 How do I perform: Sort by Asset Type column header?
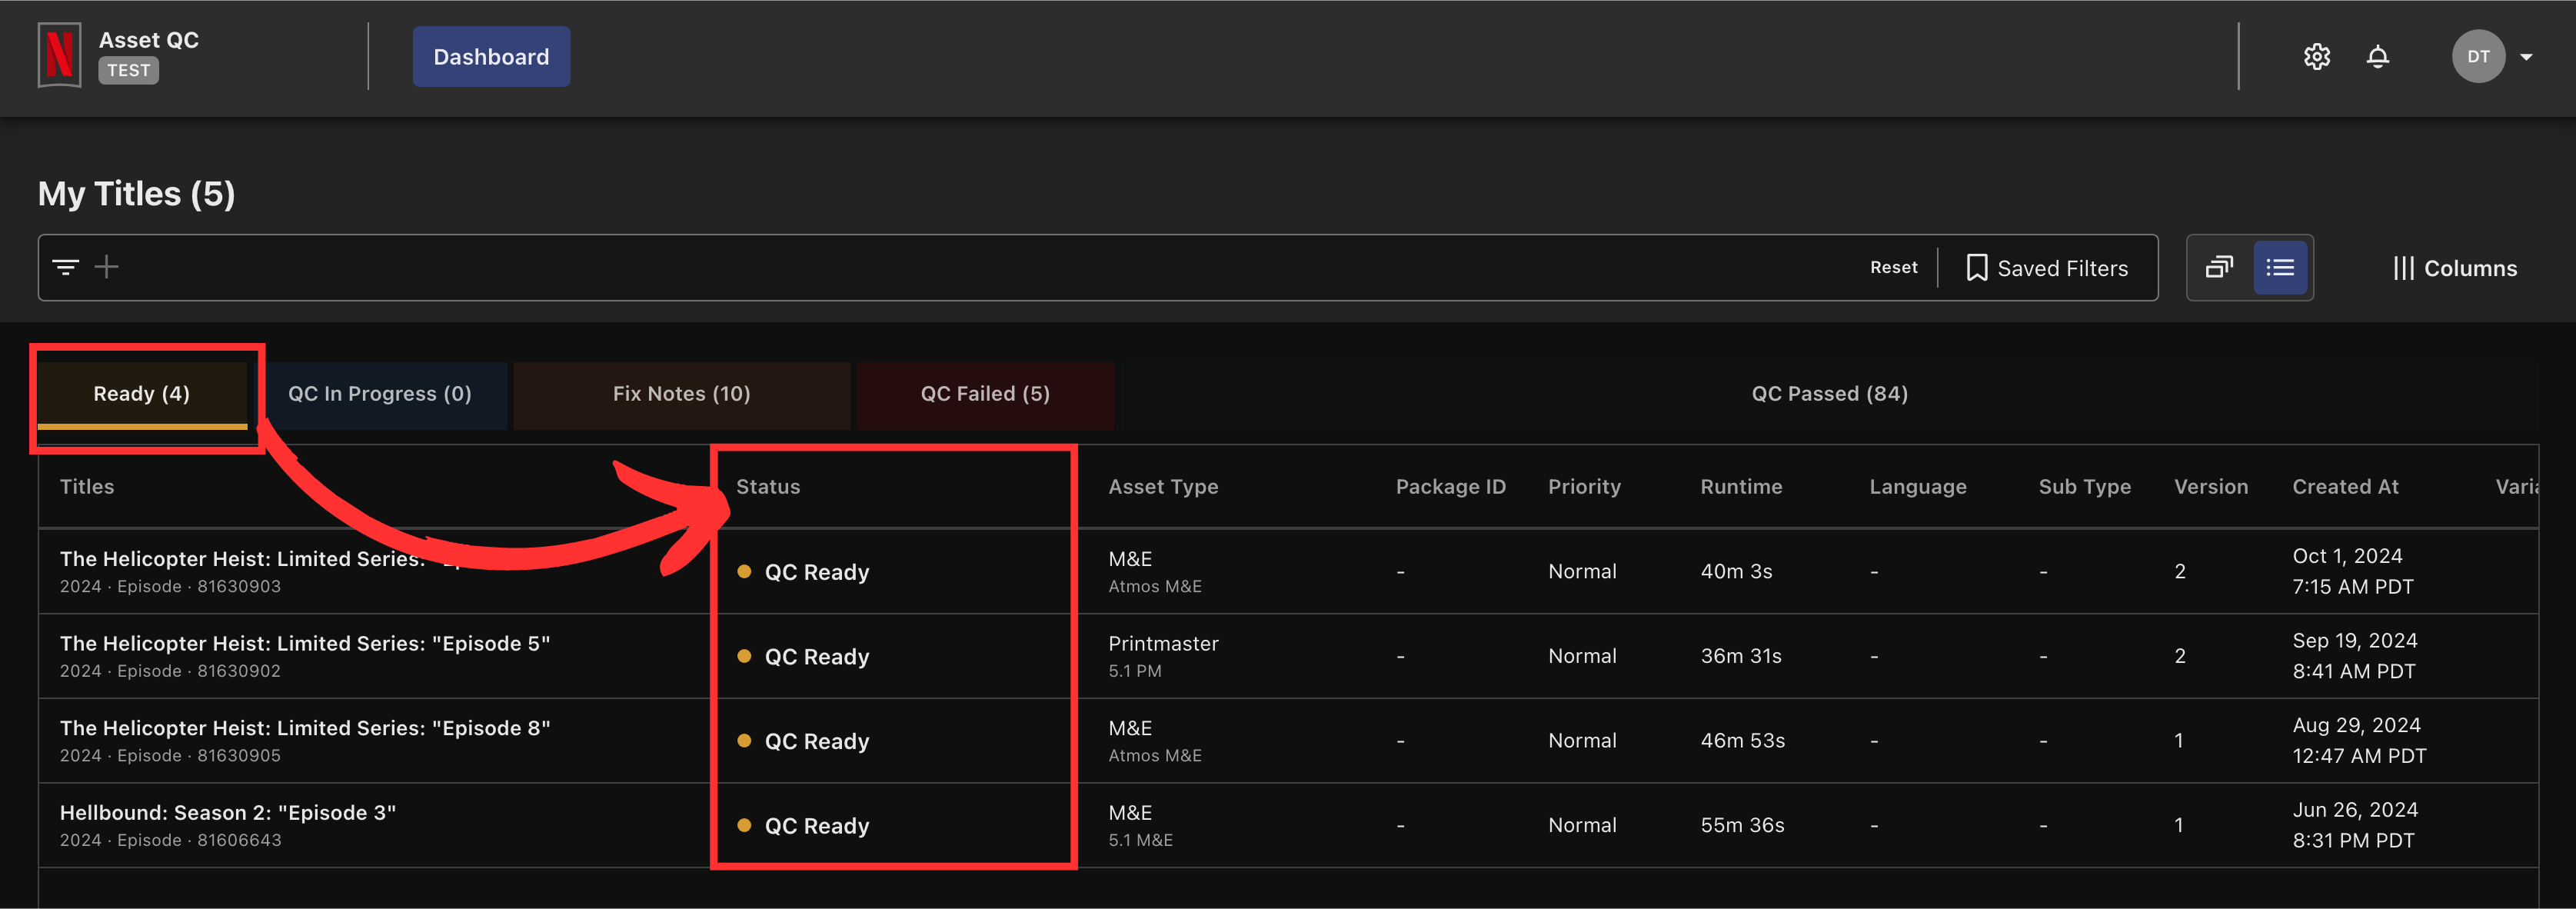(x=1163, y=487)
